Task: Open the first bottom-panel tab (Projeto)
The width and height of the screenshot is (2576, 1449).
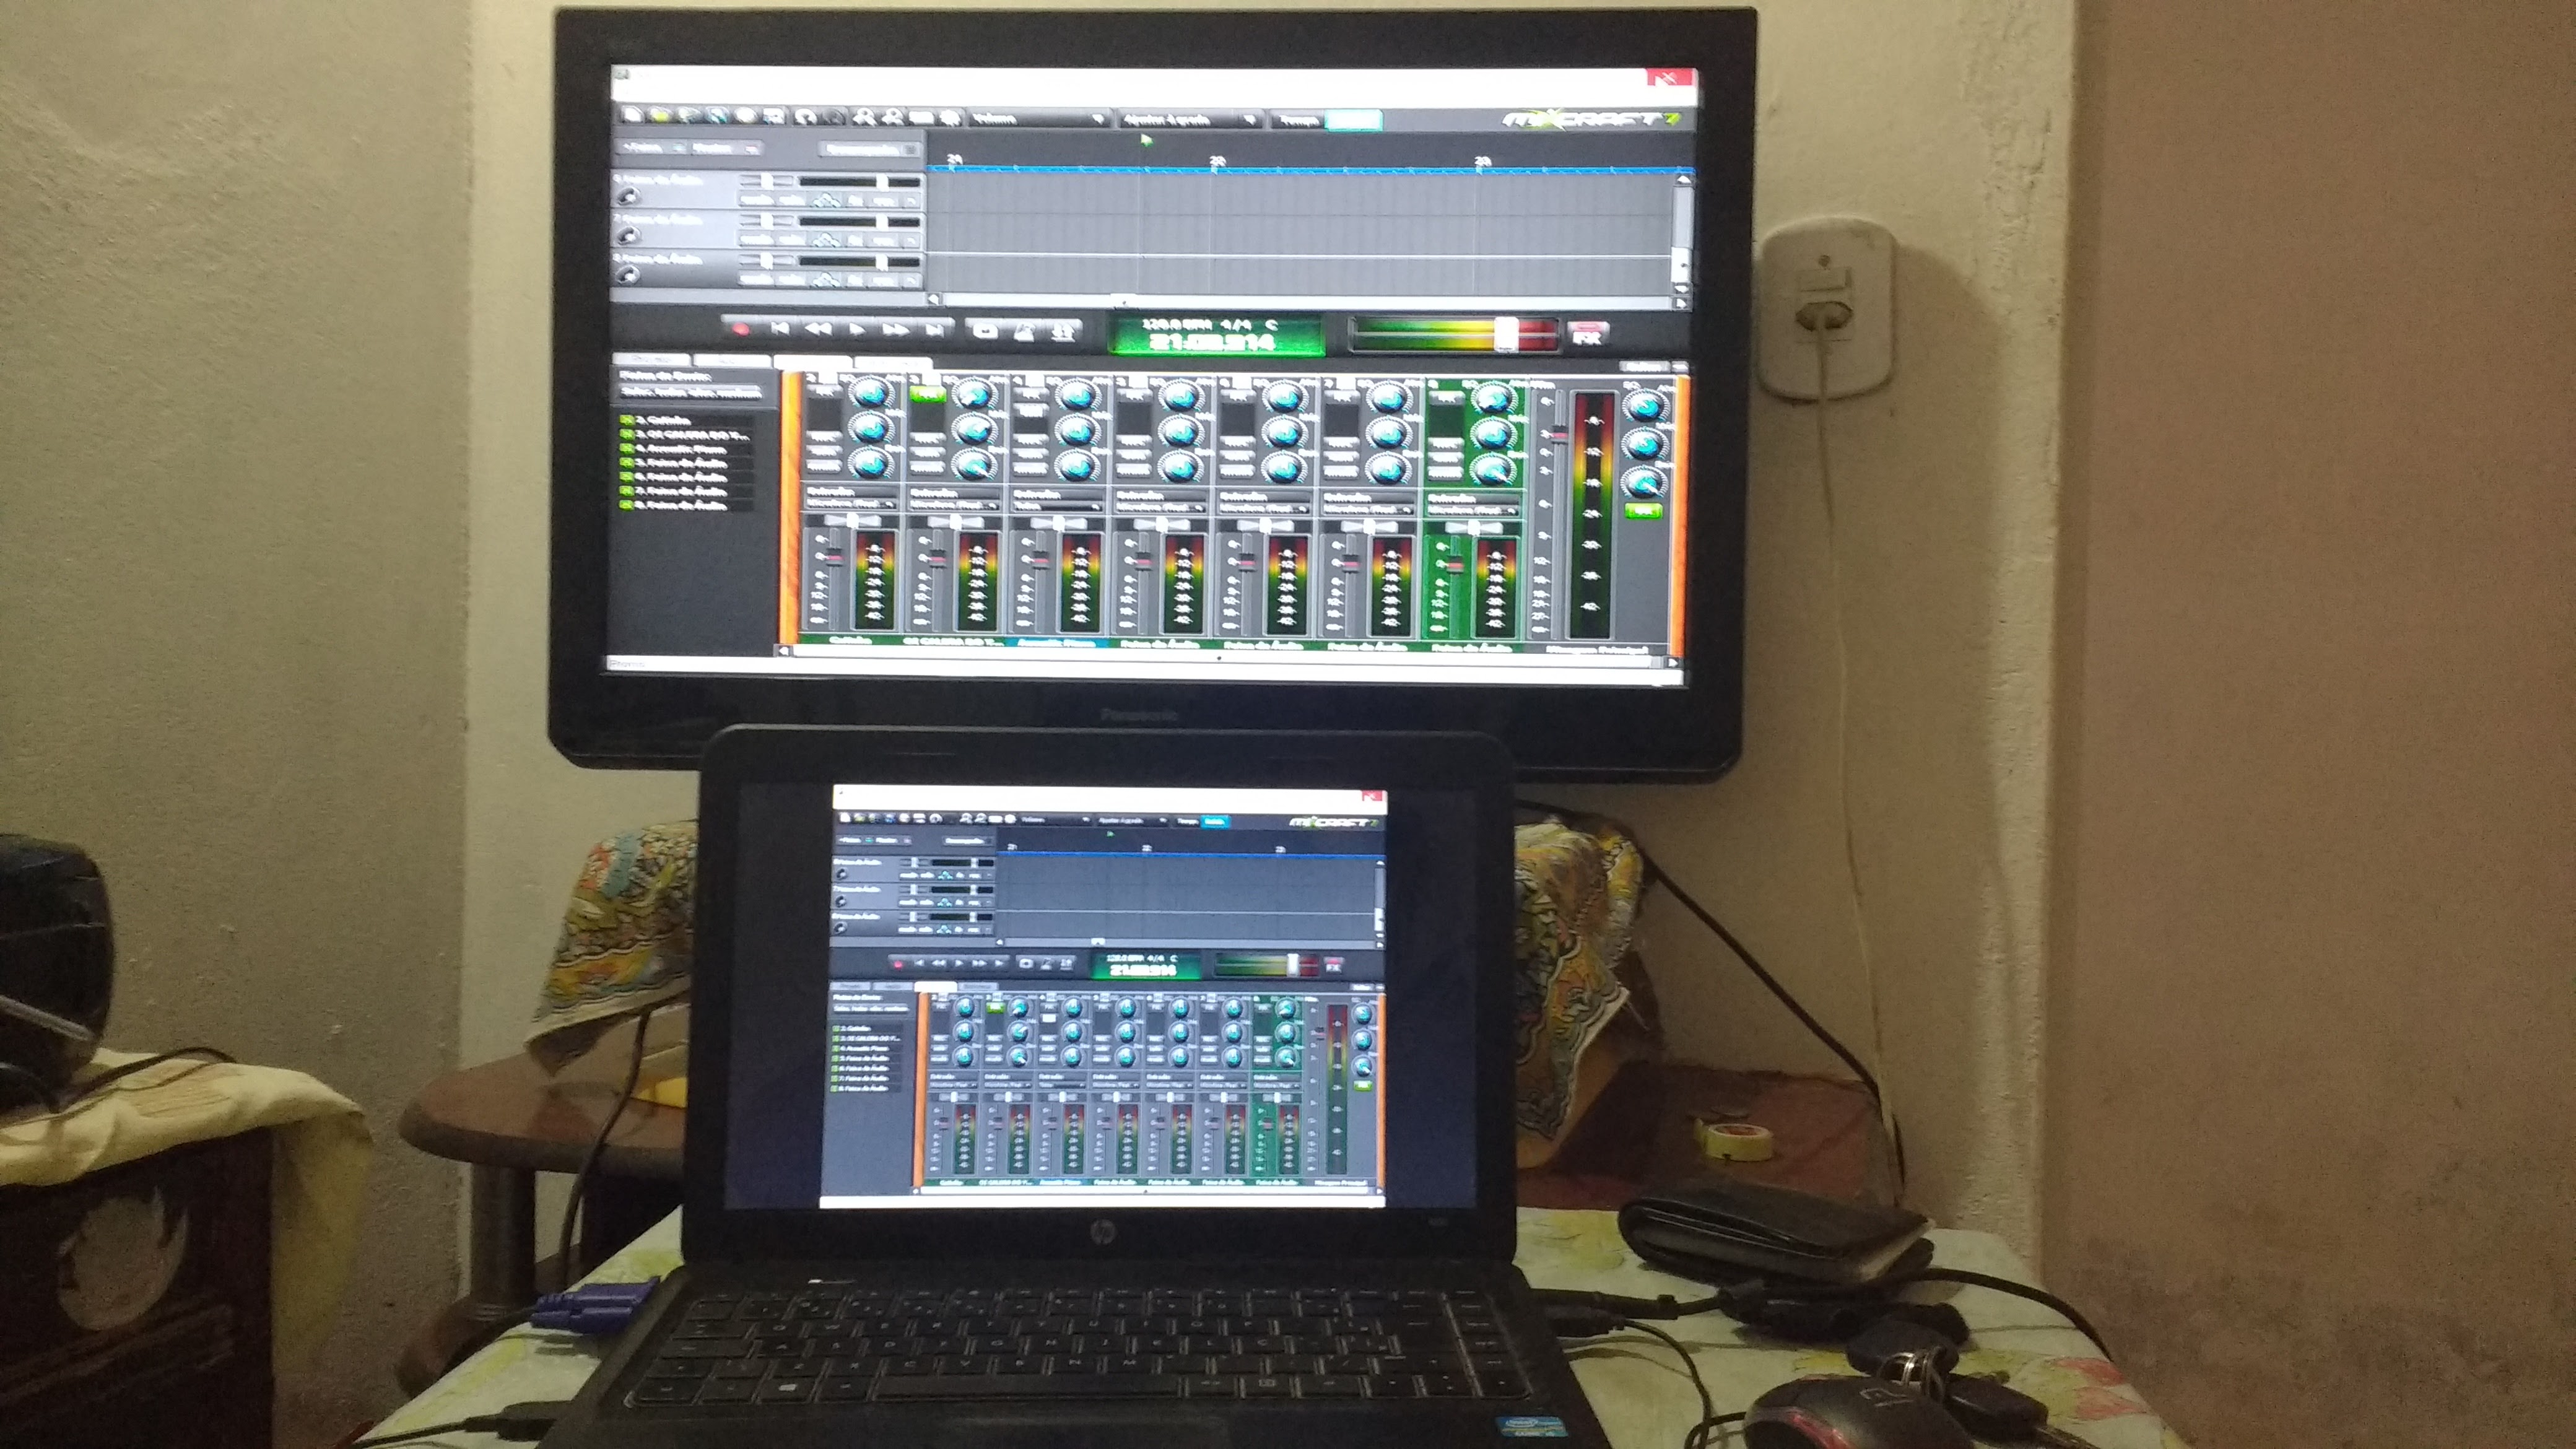Action: click(651, 360)
